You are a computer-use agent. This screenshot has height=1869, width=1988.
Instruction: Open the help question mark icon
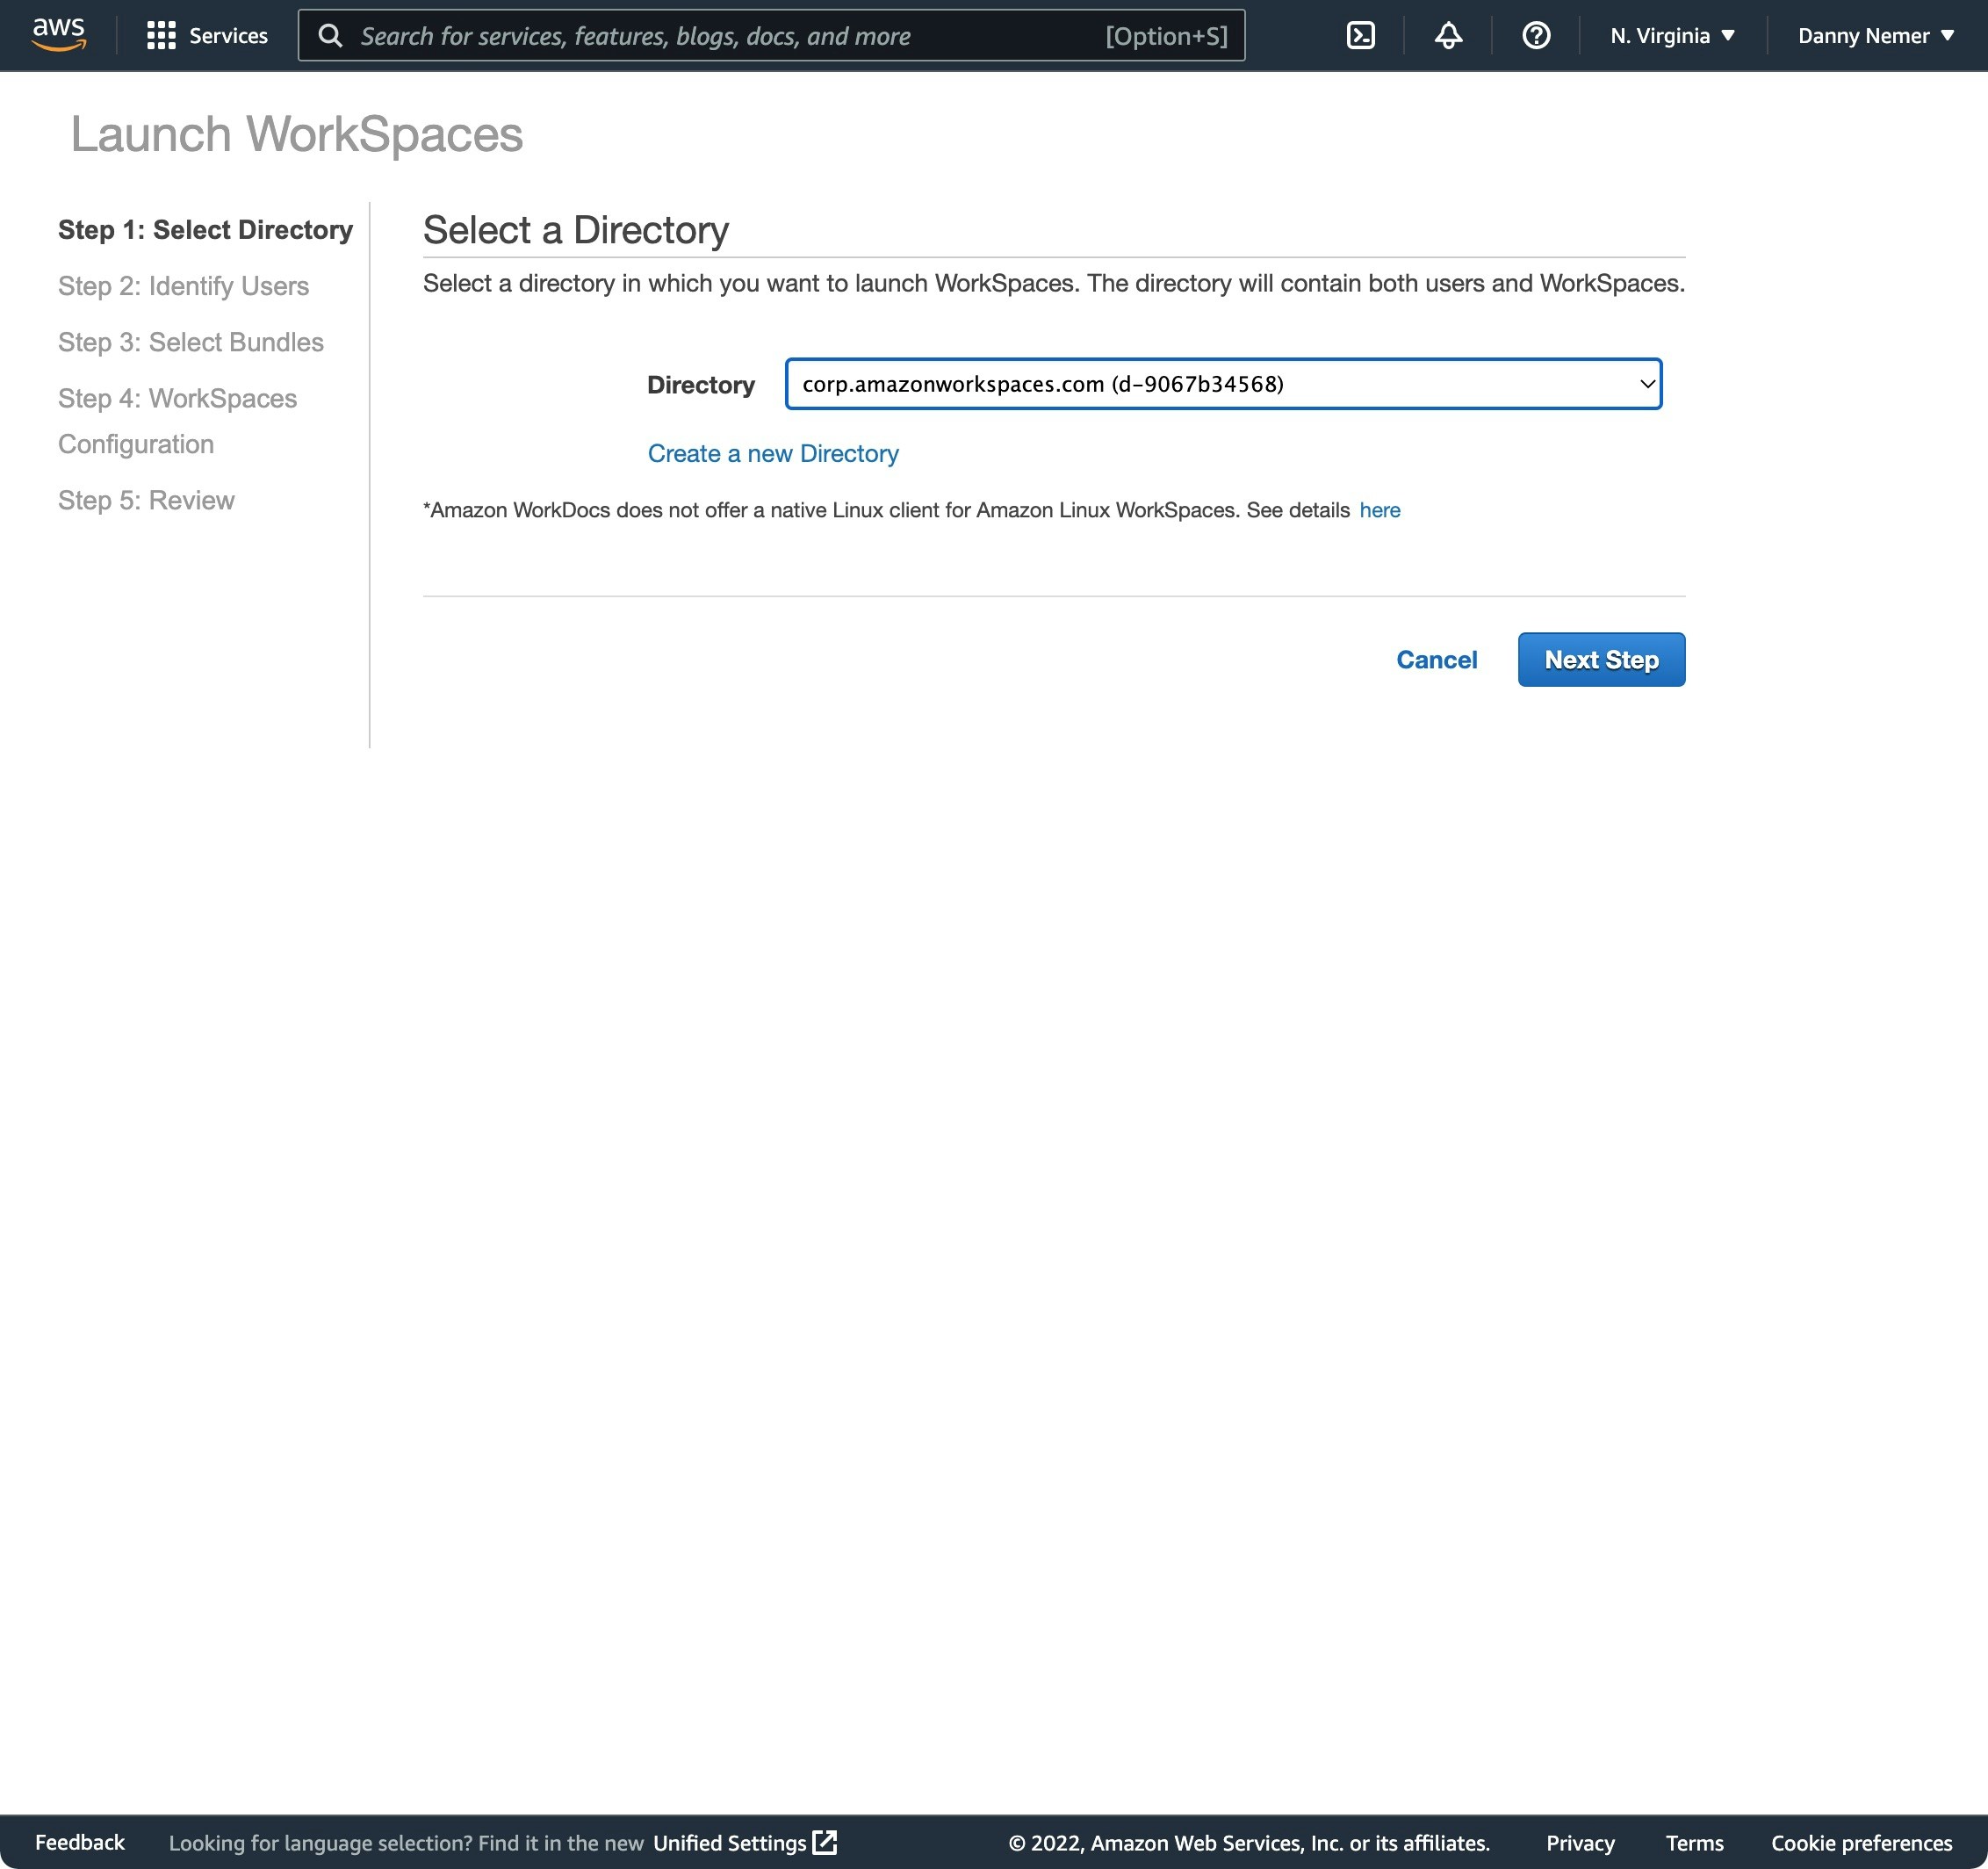(x=1536, y=36)
